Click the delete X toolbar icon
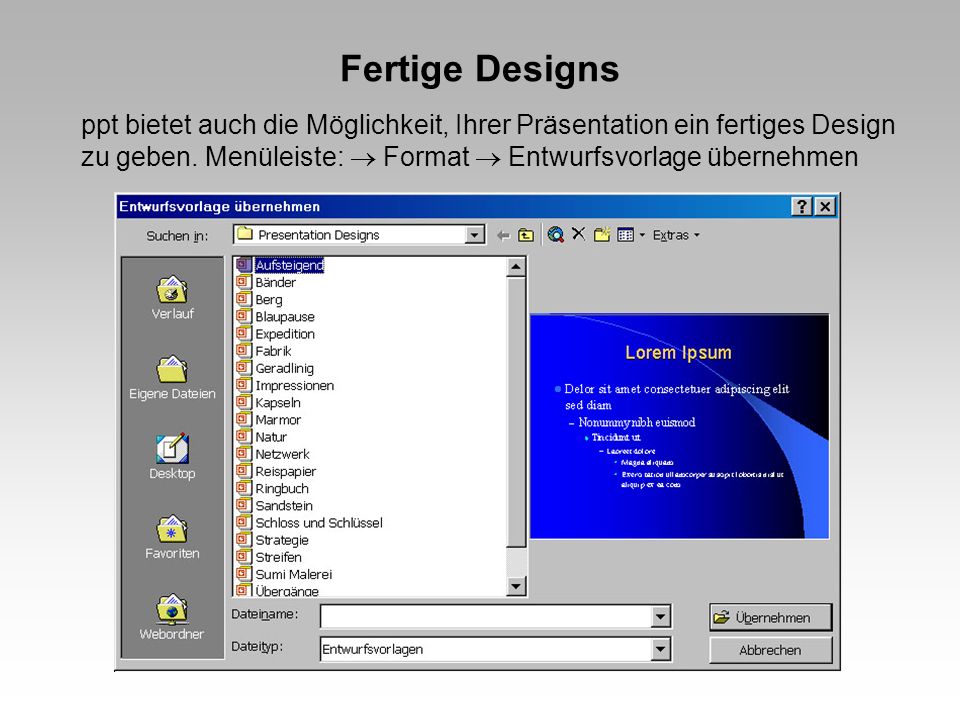The width and height of the screenshot is (960, 720). 579,234
